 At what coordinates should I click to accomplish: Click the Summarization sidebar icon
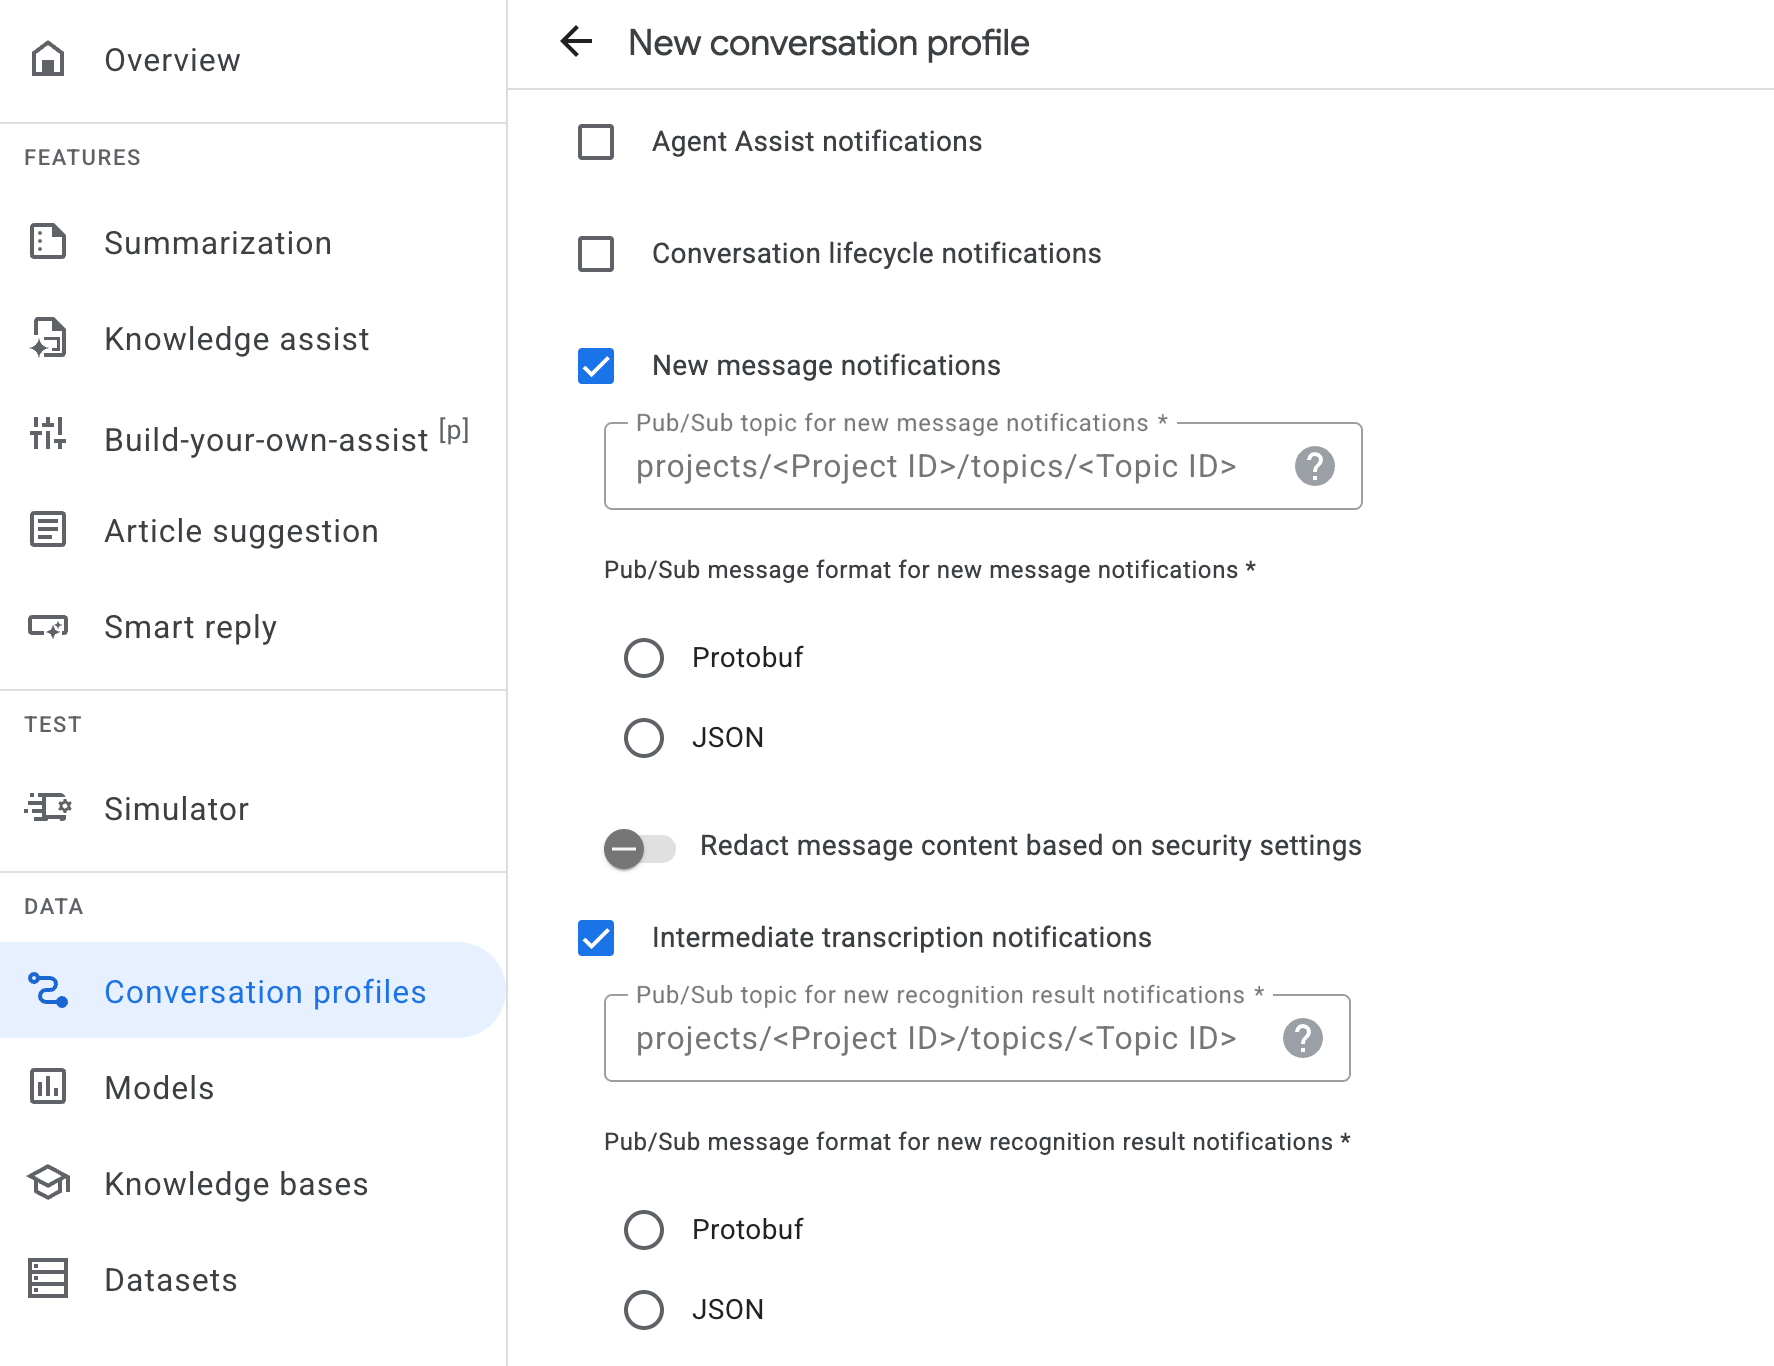(x=48, y=242)
